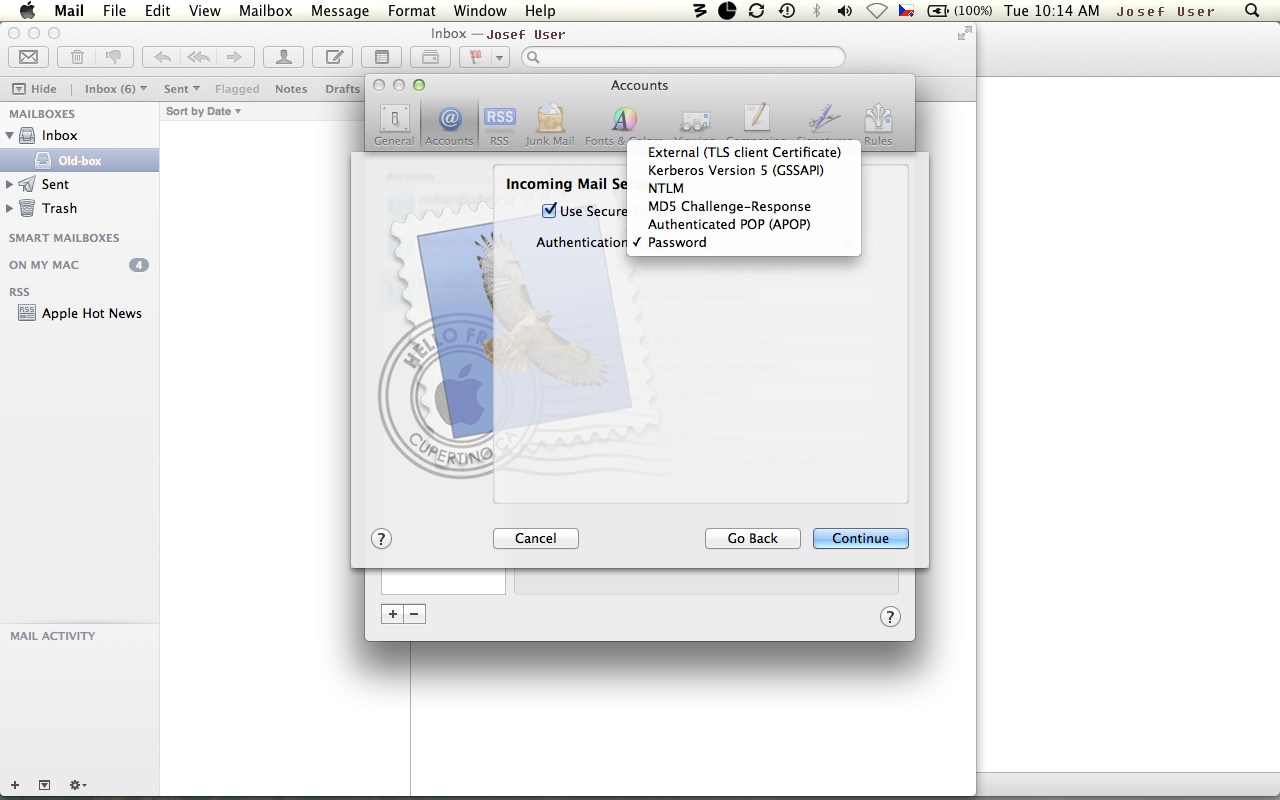Click the New Note toolbar icon
The height and width of the screenshot is (800, 1280).
coord(381,57)
